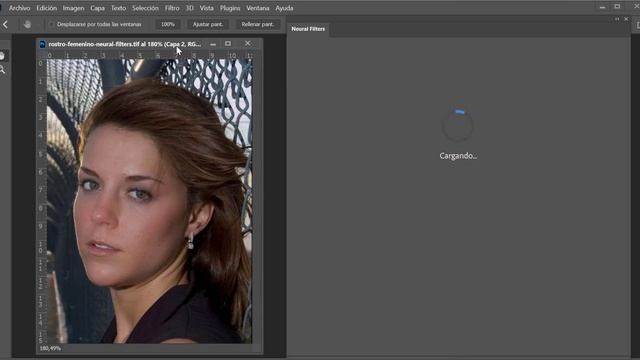Viewport: 640px width, 360px height.
Task: Close the Neural Filters panel
Action: [x=626, y=19]
